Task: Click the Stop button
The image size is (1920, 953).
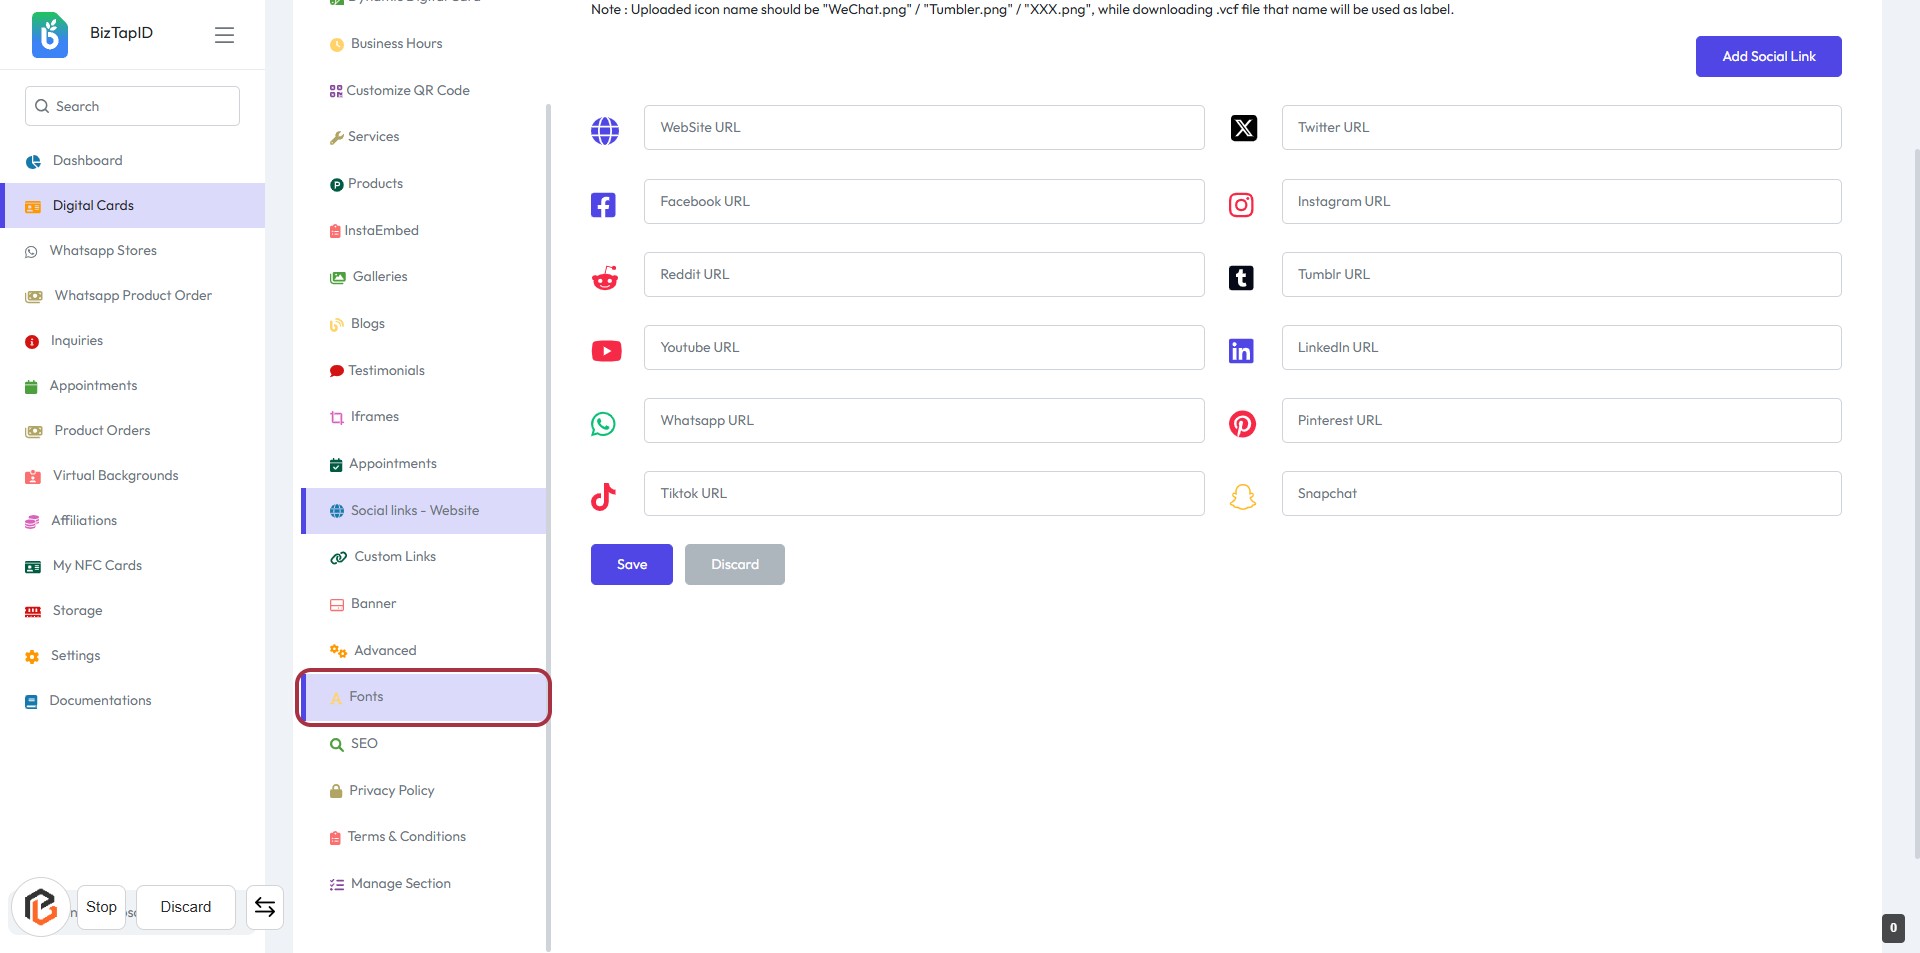Action: coord(101,907)
